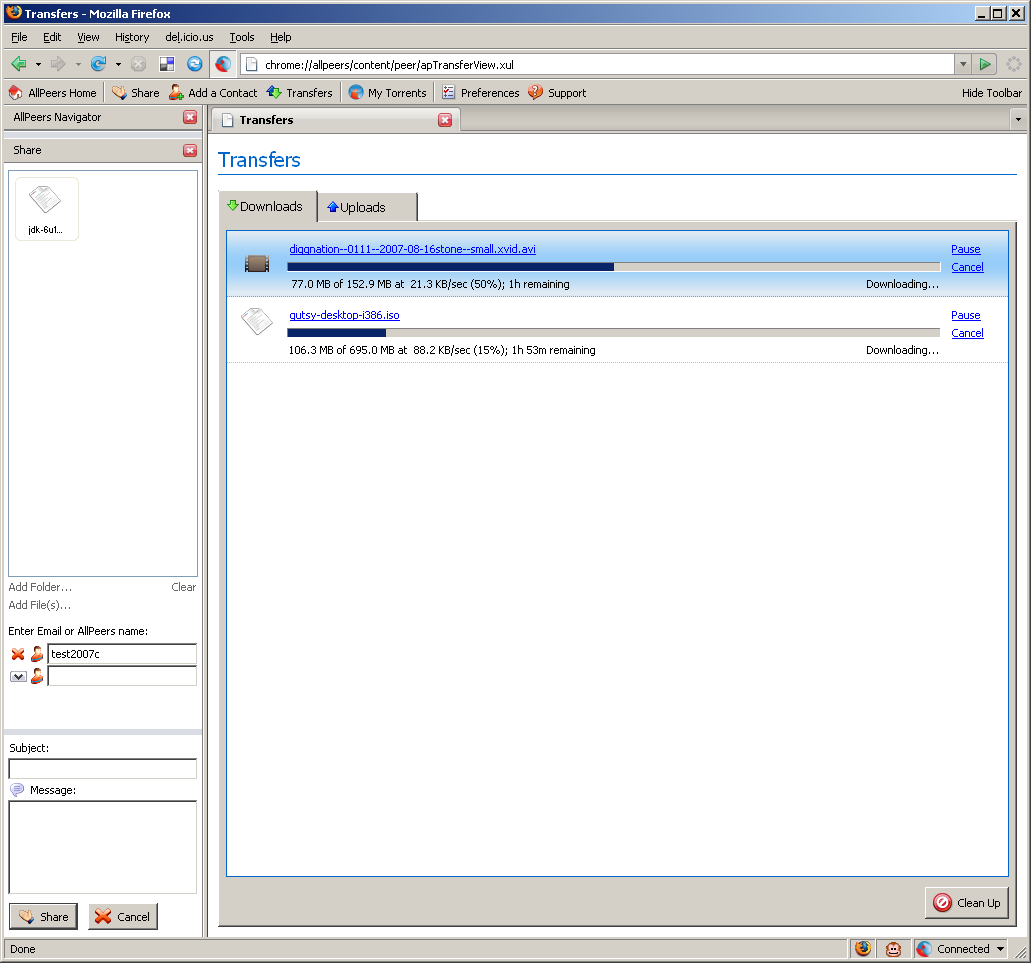Viewport: 1031px width, 963px height.
Task: Open the History menu
Action: point(132,37)
